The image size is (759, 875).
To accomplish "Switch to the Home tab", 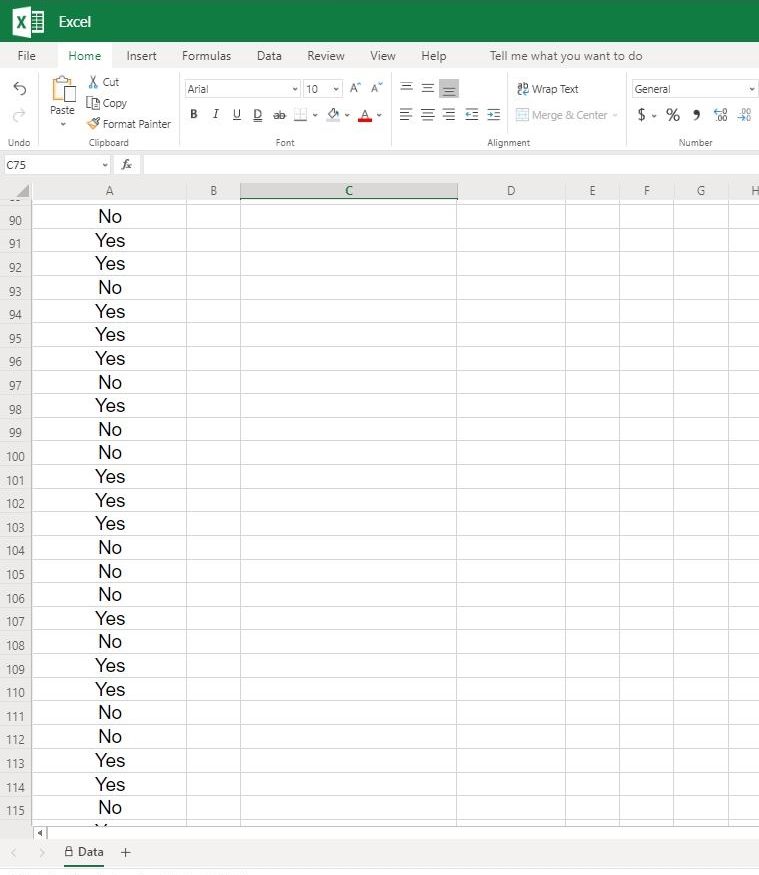I will tap(84, 56).
